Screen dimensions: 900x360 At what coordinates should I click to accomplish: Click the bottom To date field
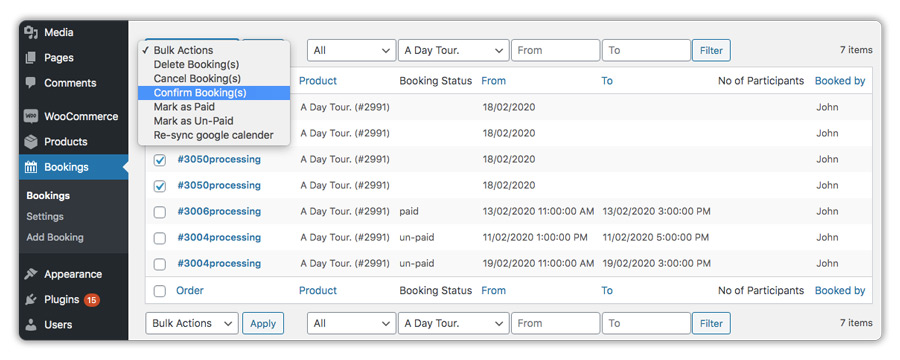646,323
